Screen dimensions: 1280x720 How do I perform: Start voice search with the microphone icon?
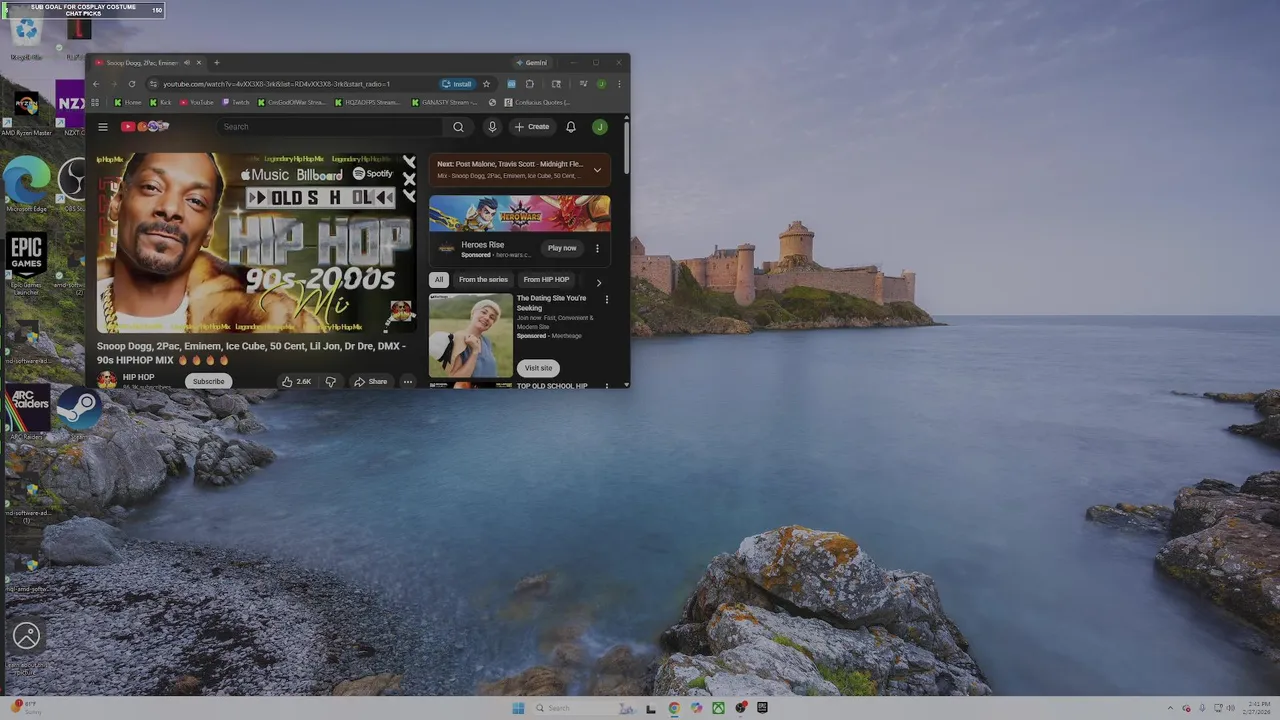point(492,127)
